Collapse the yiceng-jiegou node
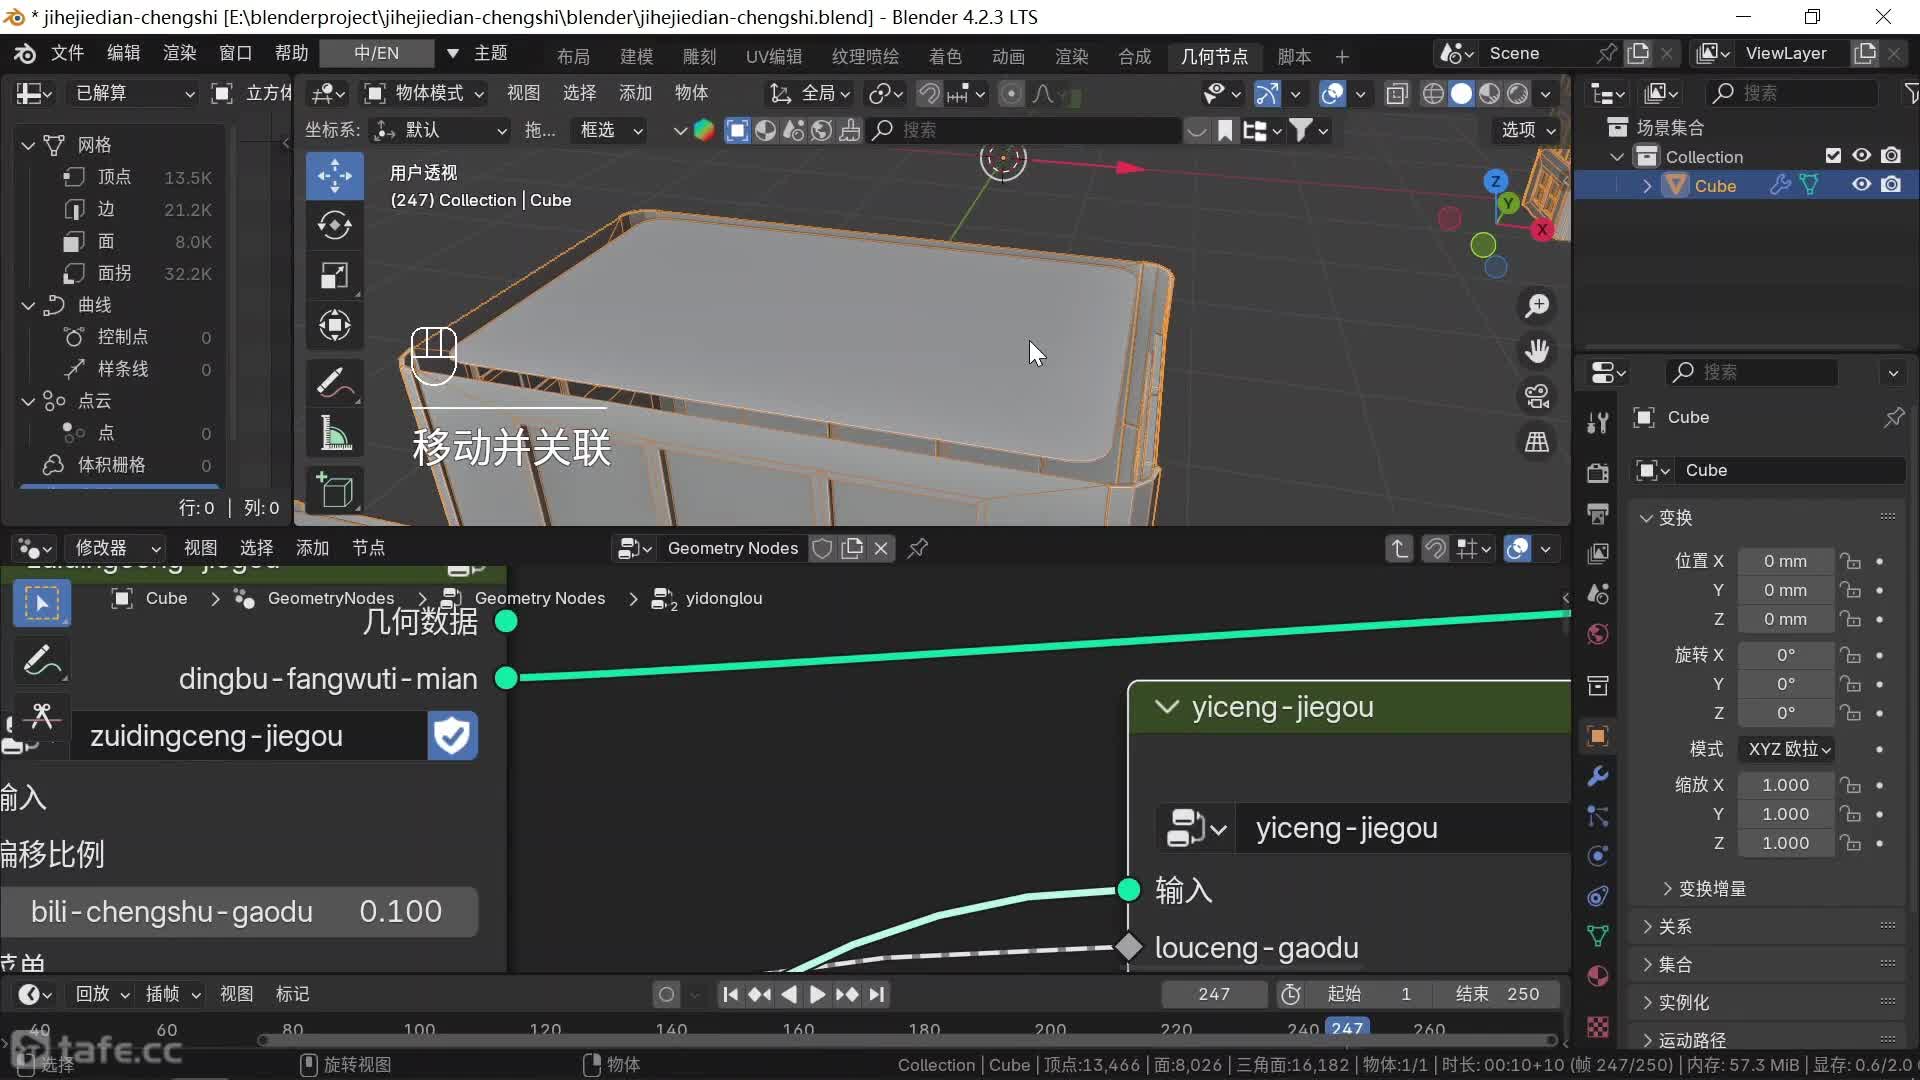Viewport: 1920px width, 1080px height. [x=1166, y=707]
